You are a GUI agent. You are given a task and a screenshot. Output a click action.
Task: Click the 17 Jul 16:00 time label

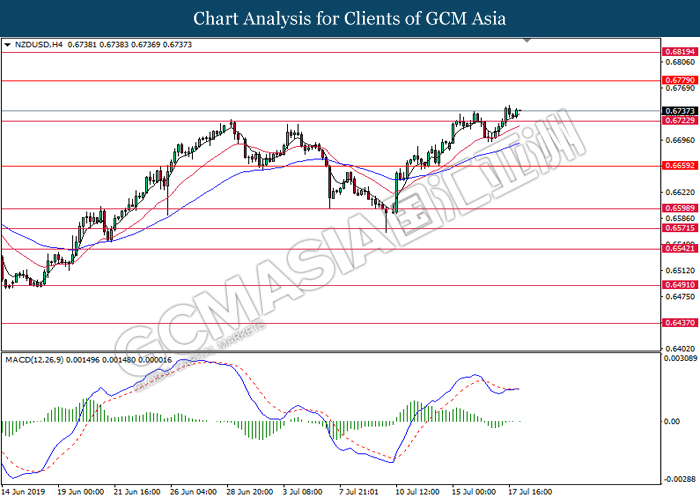[530, 492]
